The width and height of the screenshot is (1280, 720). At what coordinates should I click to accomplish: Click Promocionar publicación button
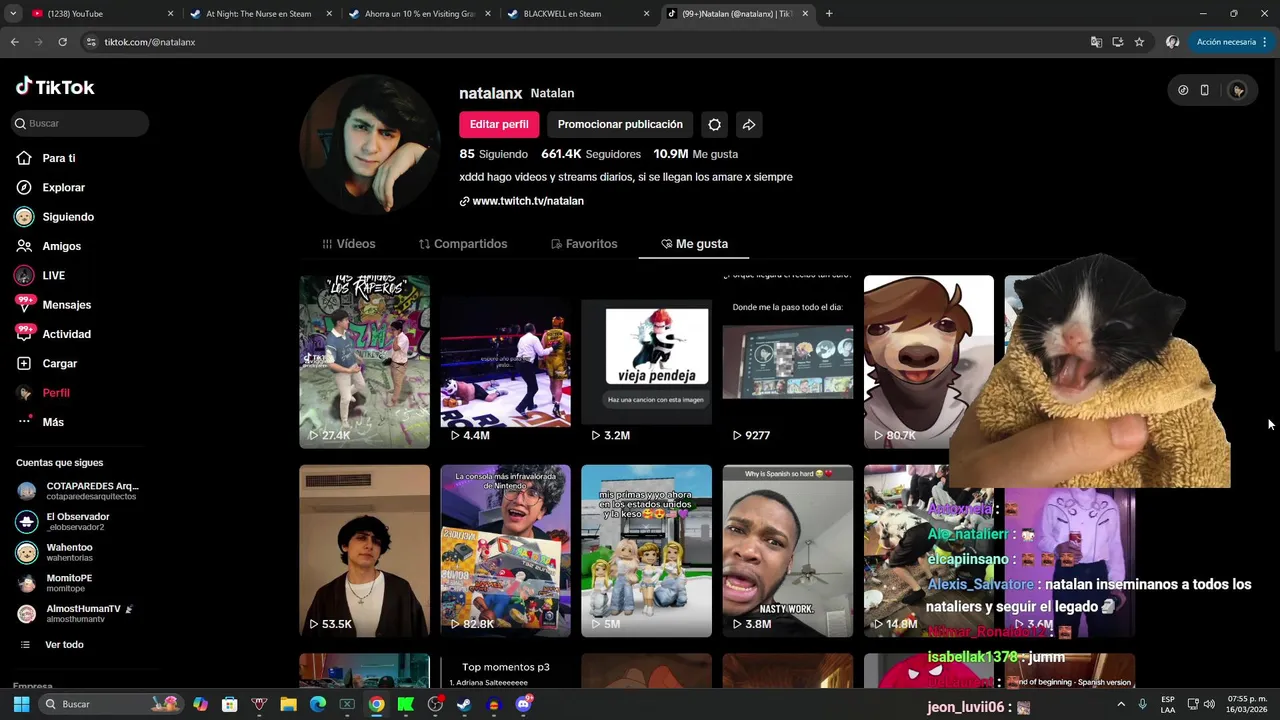620,124
